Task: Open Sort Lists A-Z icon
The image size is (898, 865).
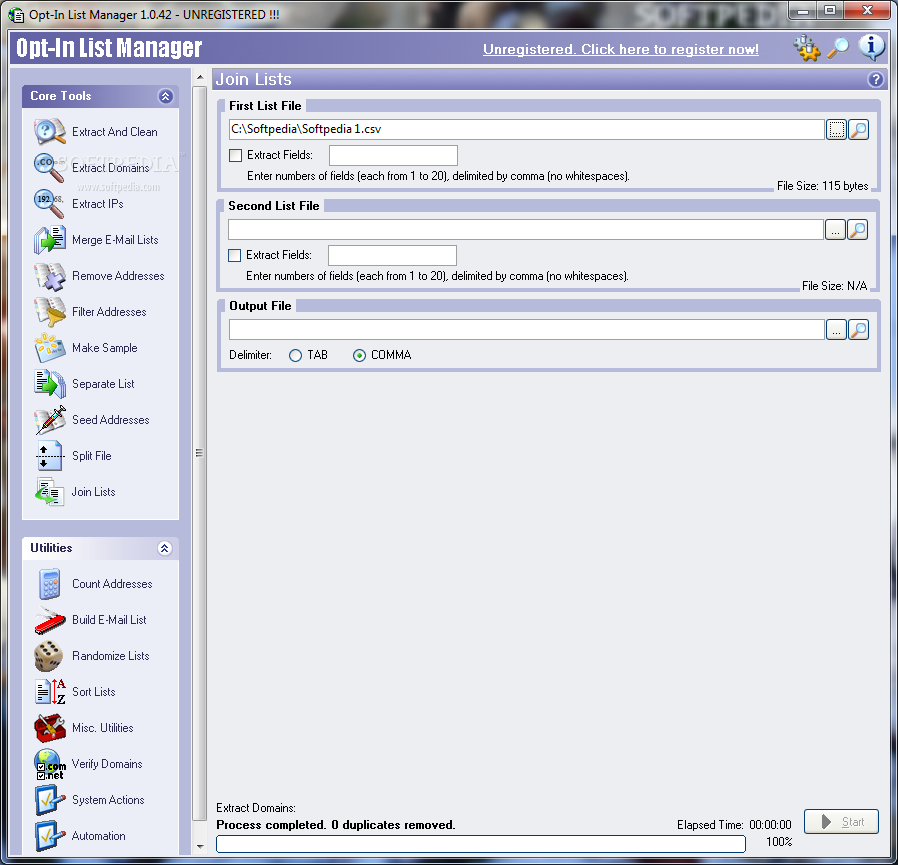Action: [49, 692]
